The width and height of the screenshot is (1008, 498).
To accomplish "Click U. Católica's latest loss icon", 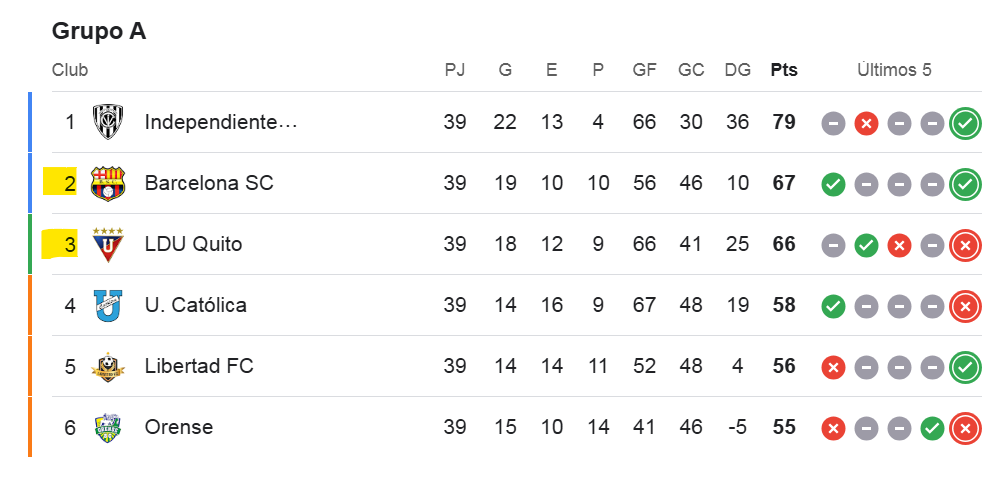I will click(965, 306).
